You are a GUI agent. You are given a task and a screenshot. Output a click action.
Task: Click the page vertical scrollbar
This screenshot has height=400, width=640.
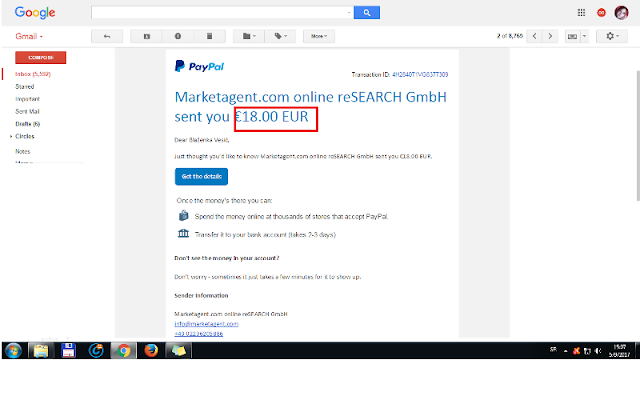point(638,135)
